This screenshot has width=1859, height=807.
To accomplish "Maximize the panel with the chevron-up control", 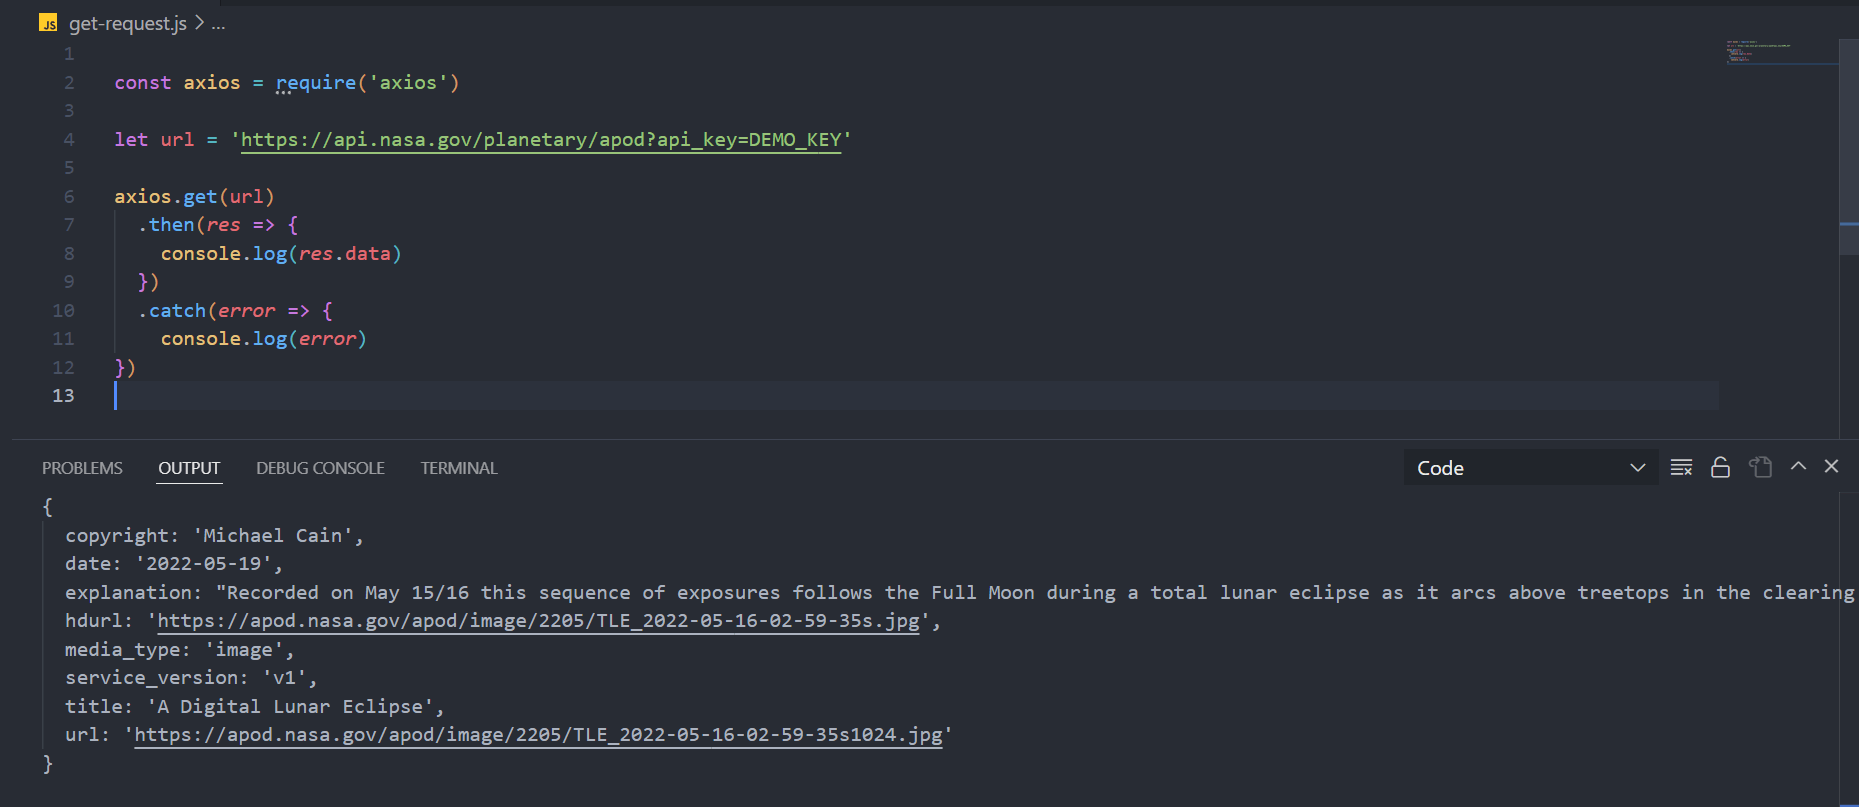I will click(1798, 466).
